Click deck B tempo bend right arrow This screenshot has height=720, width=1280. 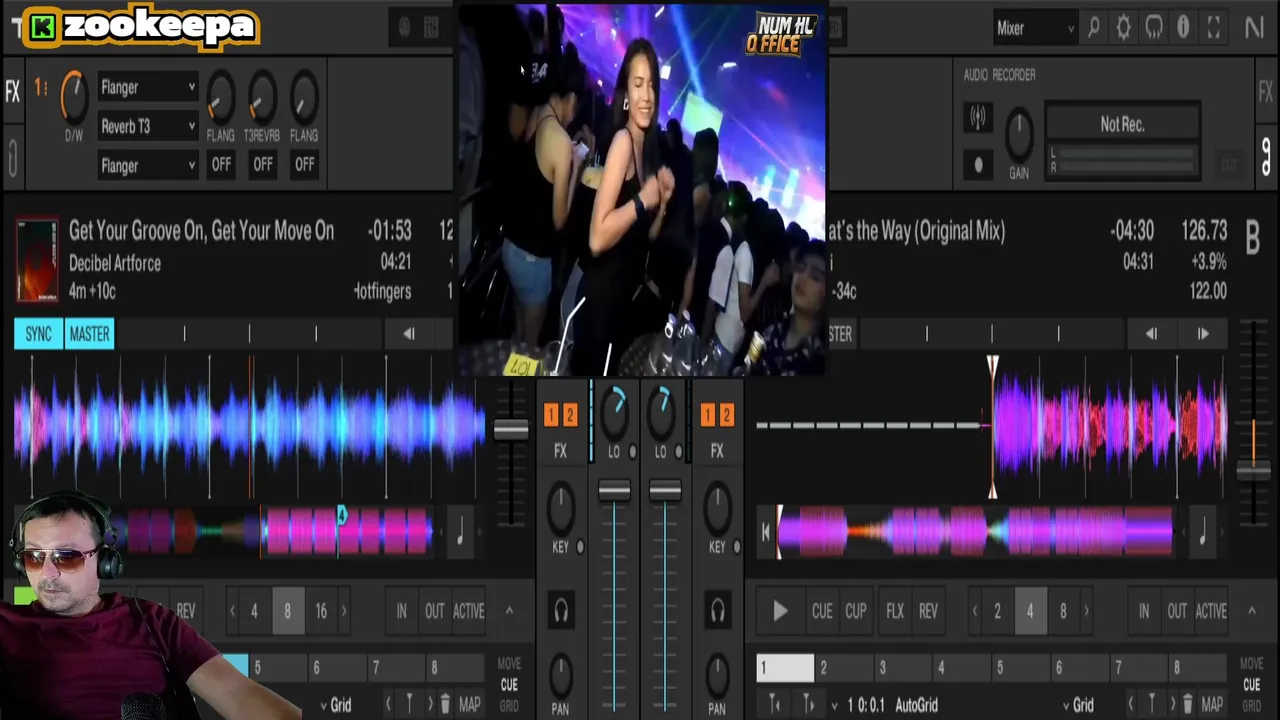(x=1203, y=334)
